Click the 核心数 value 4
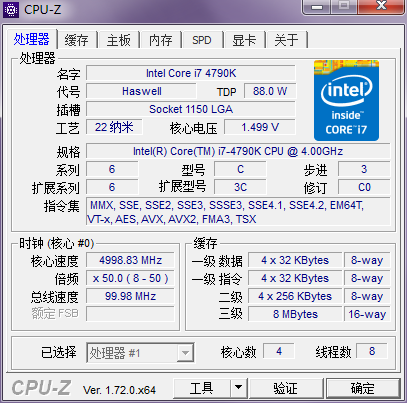This screenshot has width=407, height=403. (279, 351)
